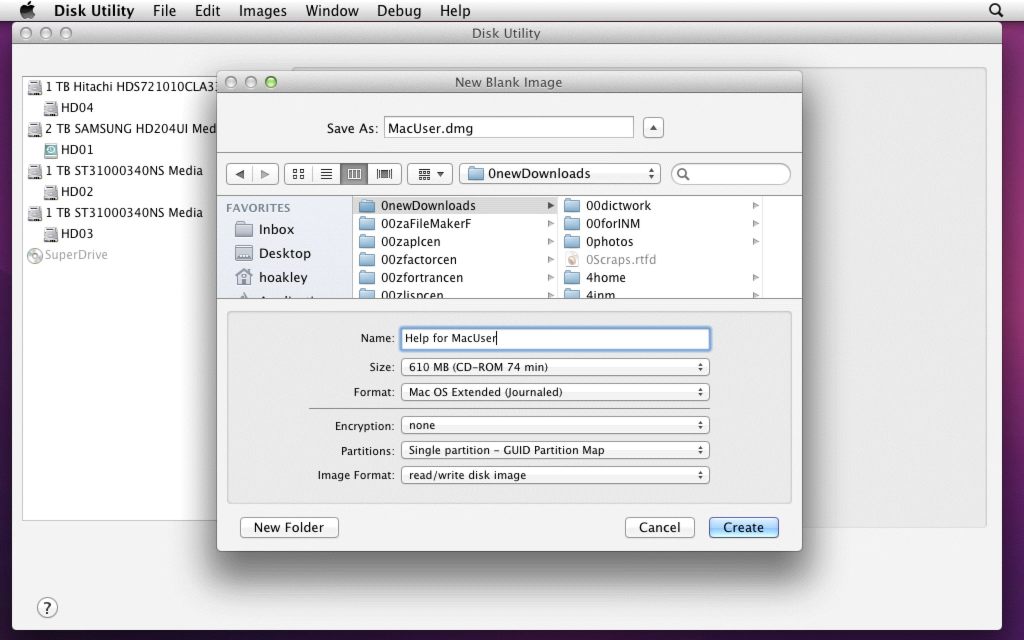Select 2 TB SAMSUNG disk in Disk Utility
This screenshot has height=640, width=1024.
(121, 129)
